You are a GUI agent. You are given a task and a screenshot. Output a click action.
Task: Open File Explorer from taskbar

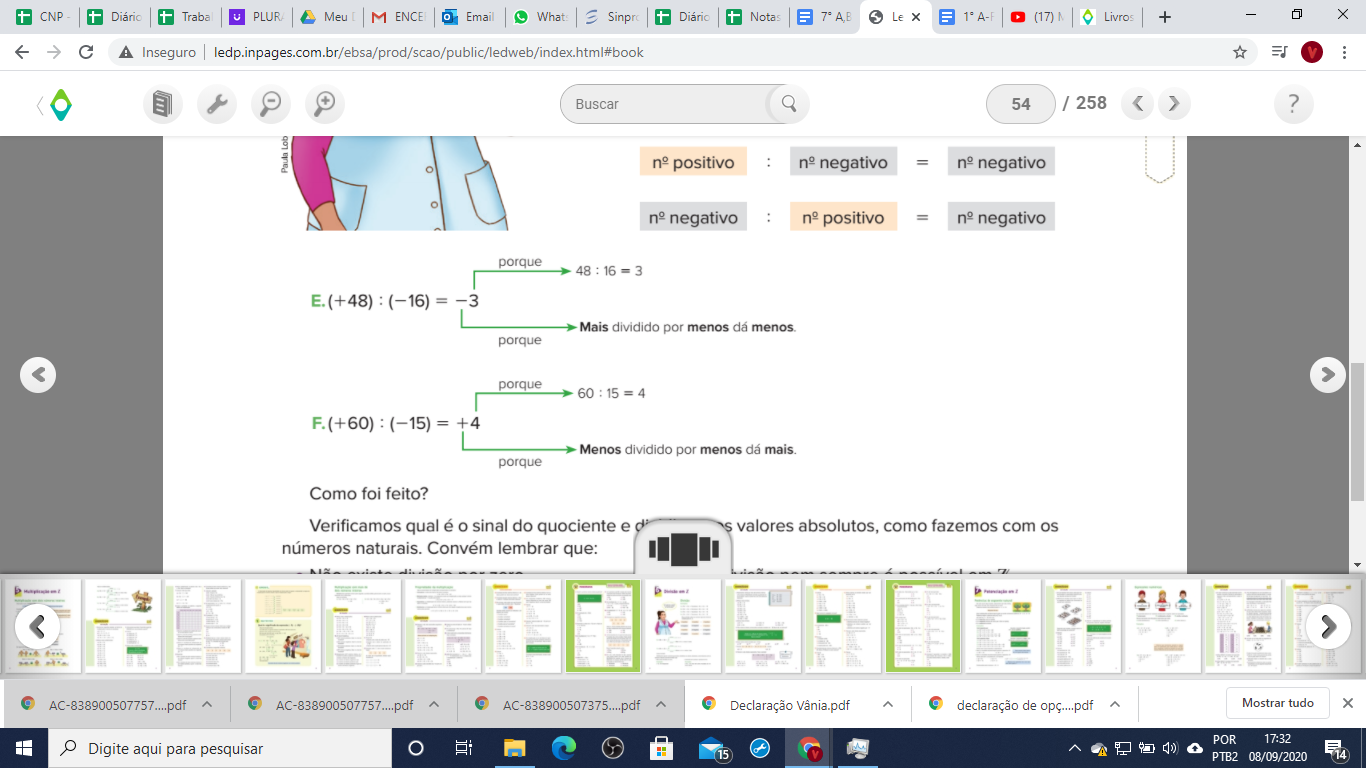tap(514, 748)
